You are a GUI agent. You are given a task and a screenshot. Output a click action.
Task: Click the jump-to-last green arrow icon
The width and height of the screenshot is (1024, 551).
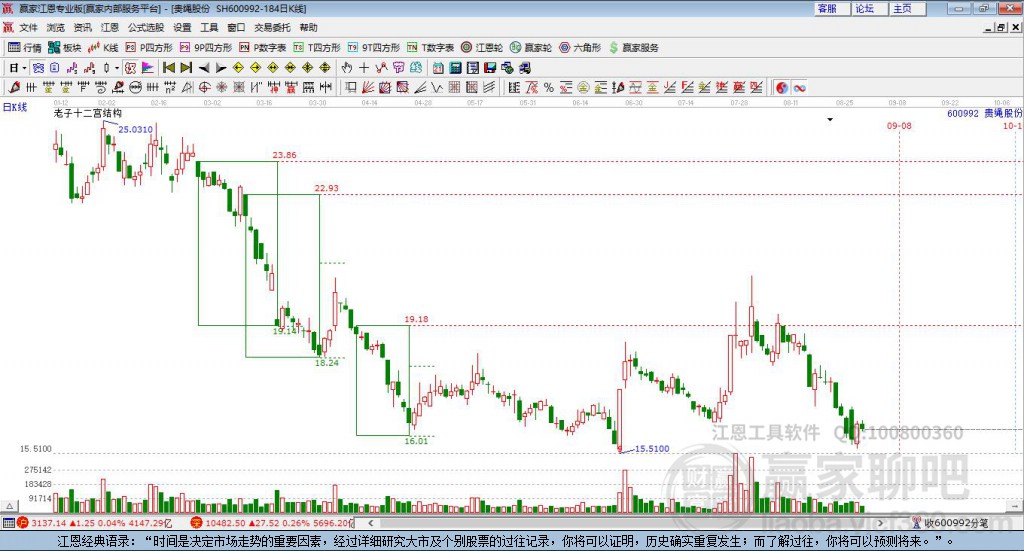click(186, 68)
